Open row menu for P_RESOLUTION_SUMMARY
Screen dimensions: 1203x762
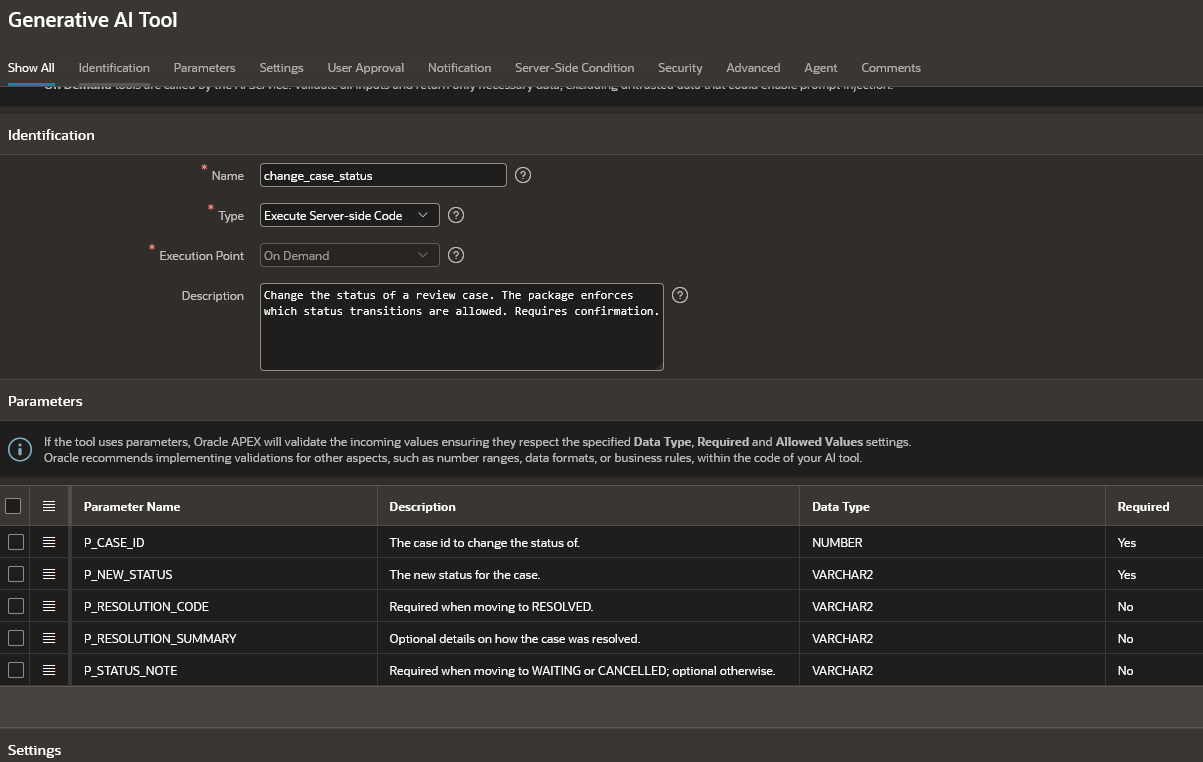[x=49, y=638]
